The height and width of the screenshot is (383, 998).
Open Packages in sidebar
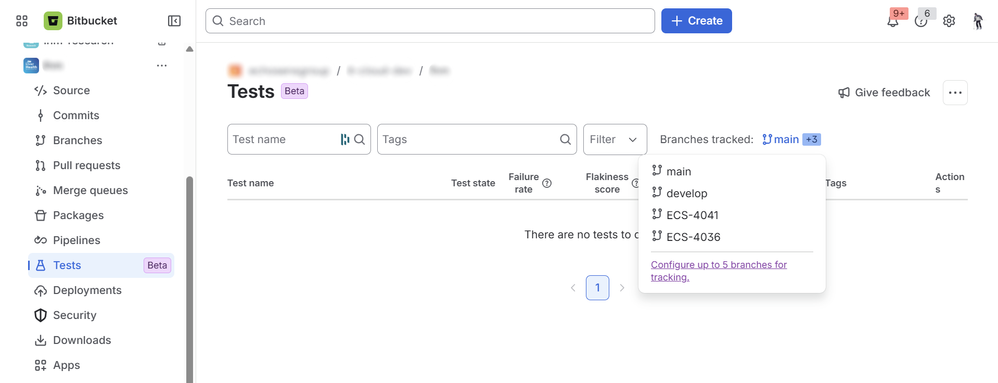click(x=101, y=215)
